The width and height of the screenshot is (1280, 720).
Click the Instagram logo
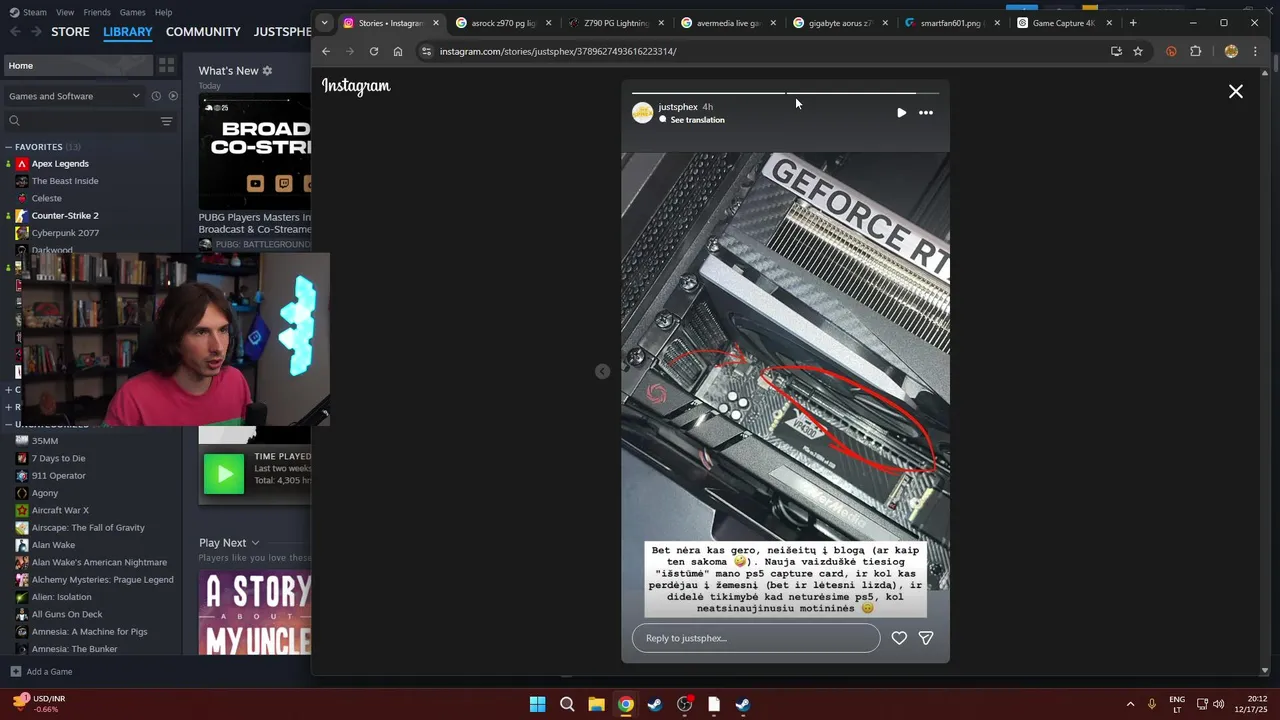pos(356,87)
